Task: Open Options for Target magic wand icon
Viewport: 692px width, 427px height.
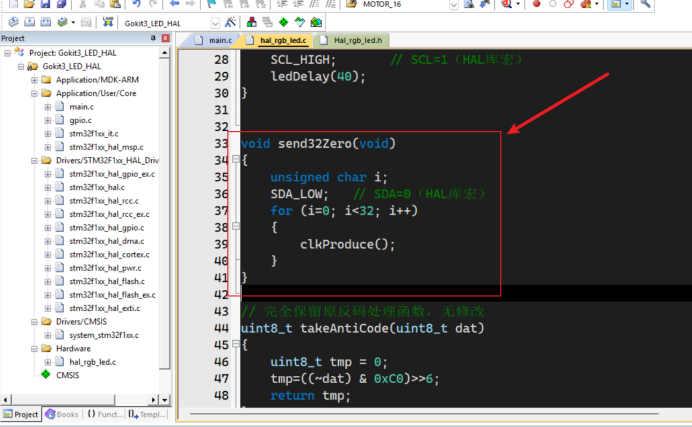Action: pyautogui.click(x=232, y=21)
